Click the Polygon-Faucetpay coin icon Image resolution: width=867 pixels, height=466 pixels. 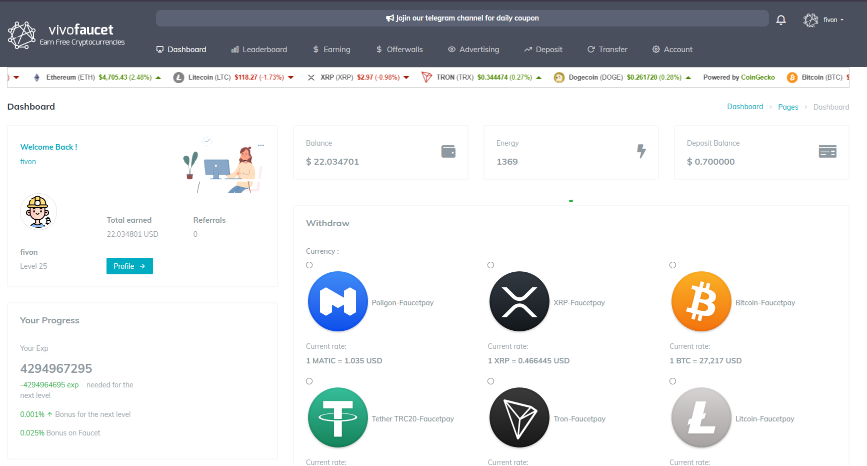[339, 302]
